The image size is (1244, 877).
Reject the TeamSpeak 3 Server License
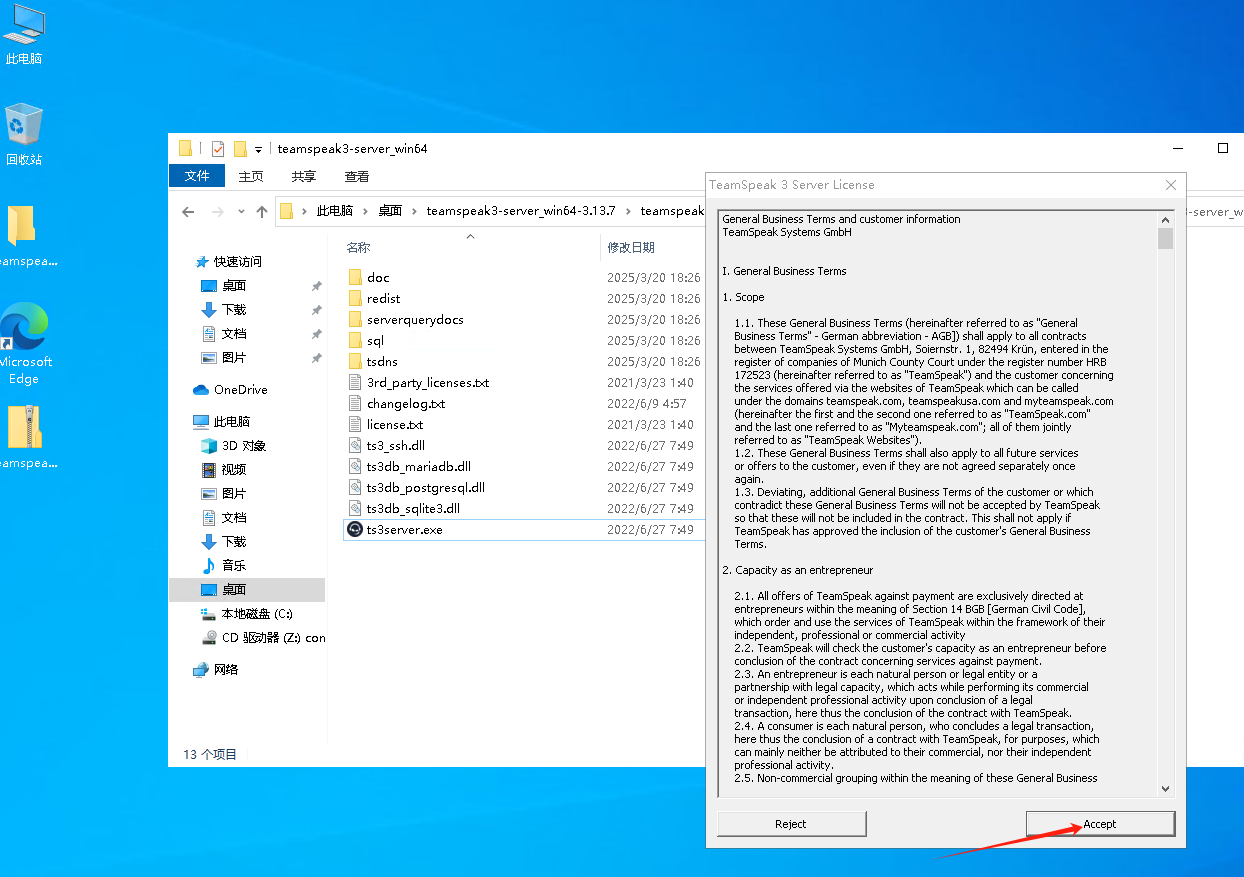791,824
